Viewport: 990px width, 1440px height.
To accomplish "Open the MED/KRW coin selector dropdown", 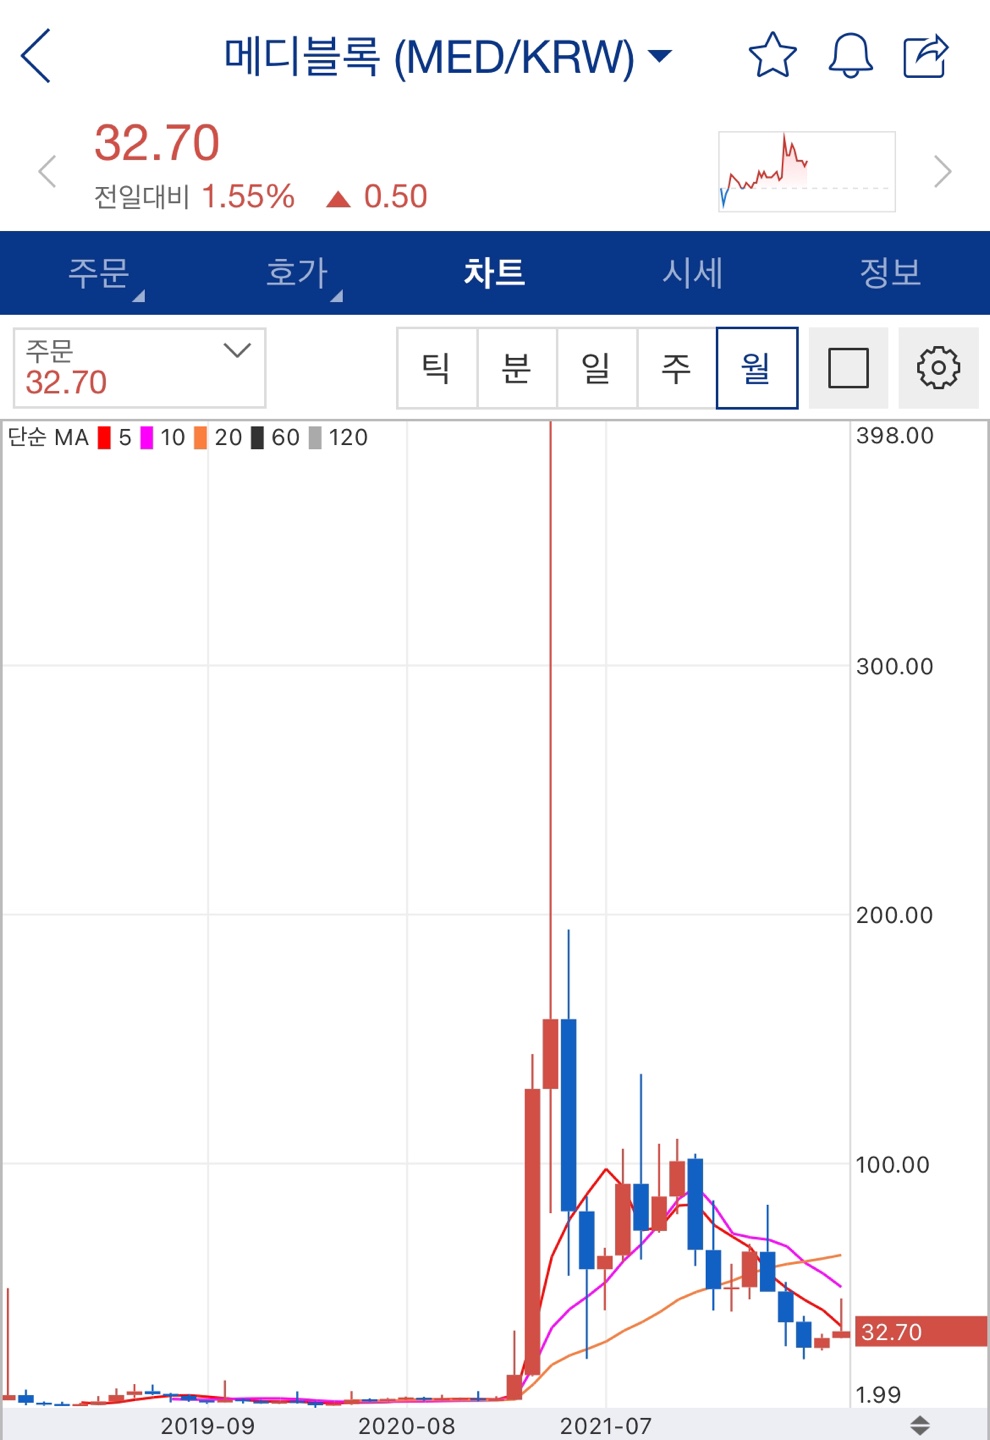I will click(x=447, y=56).
